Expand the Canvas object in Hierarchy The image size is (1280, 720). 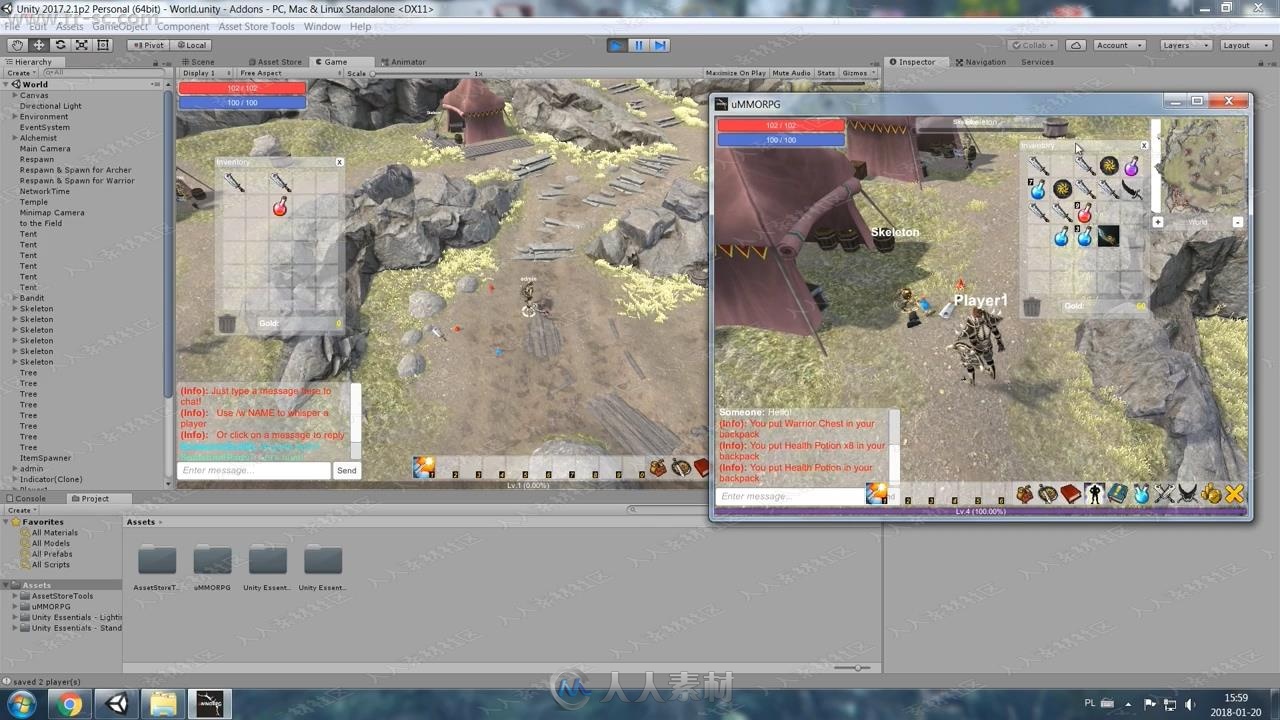(15, 95)
